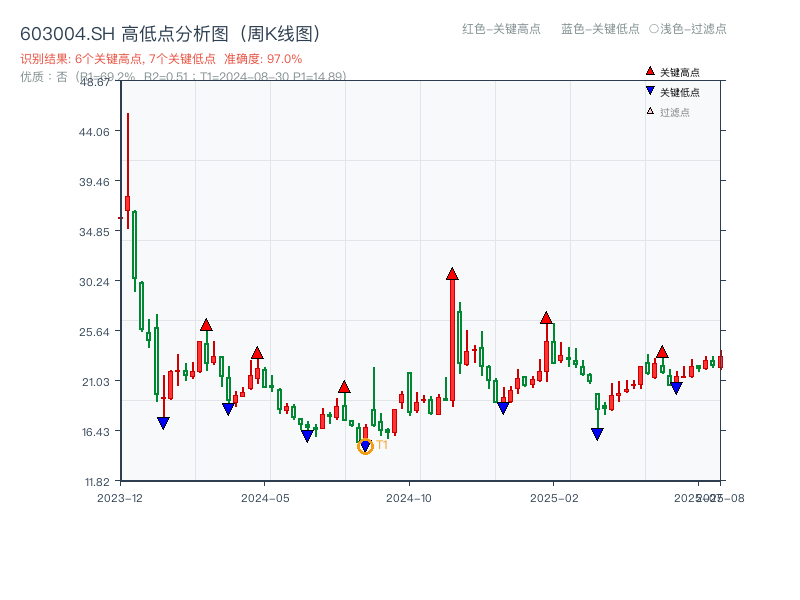The width and height of the screenshot is (800, 600).
Task: Click the 39.46 y-axis label
Action: [x=94, y=182]
